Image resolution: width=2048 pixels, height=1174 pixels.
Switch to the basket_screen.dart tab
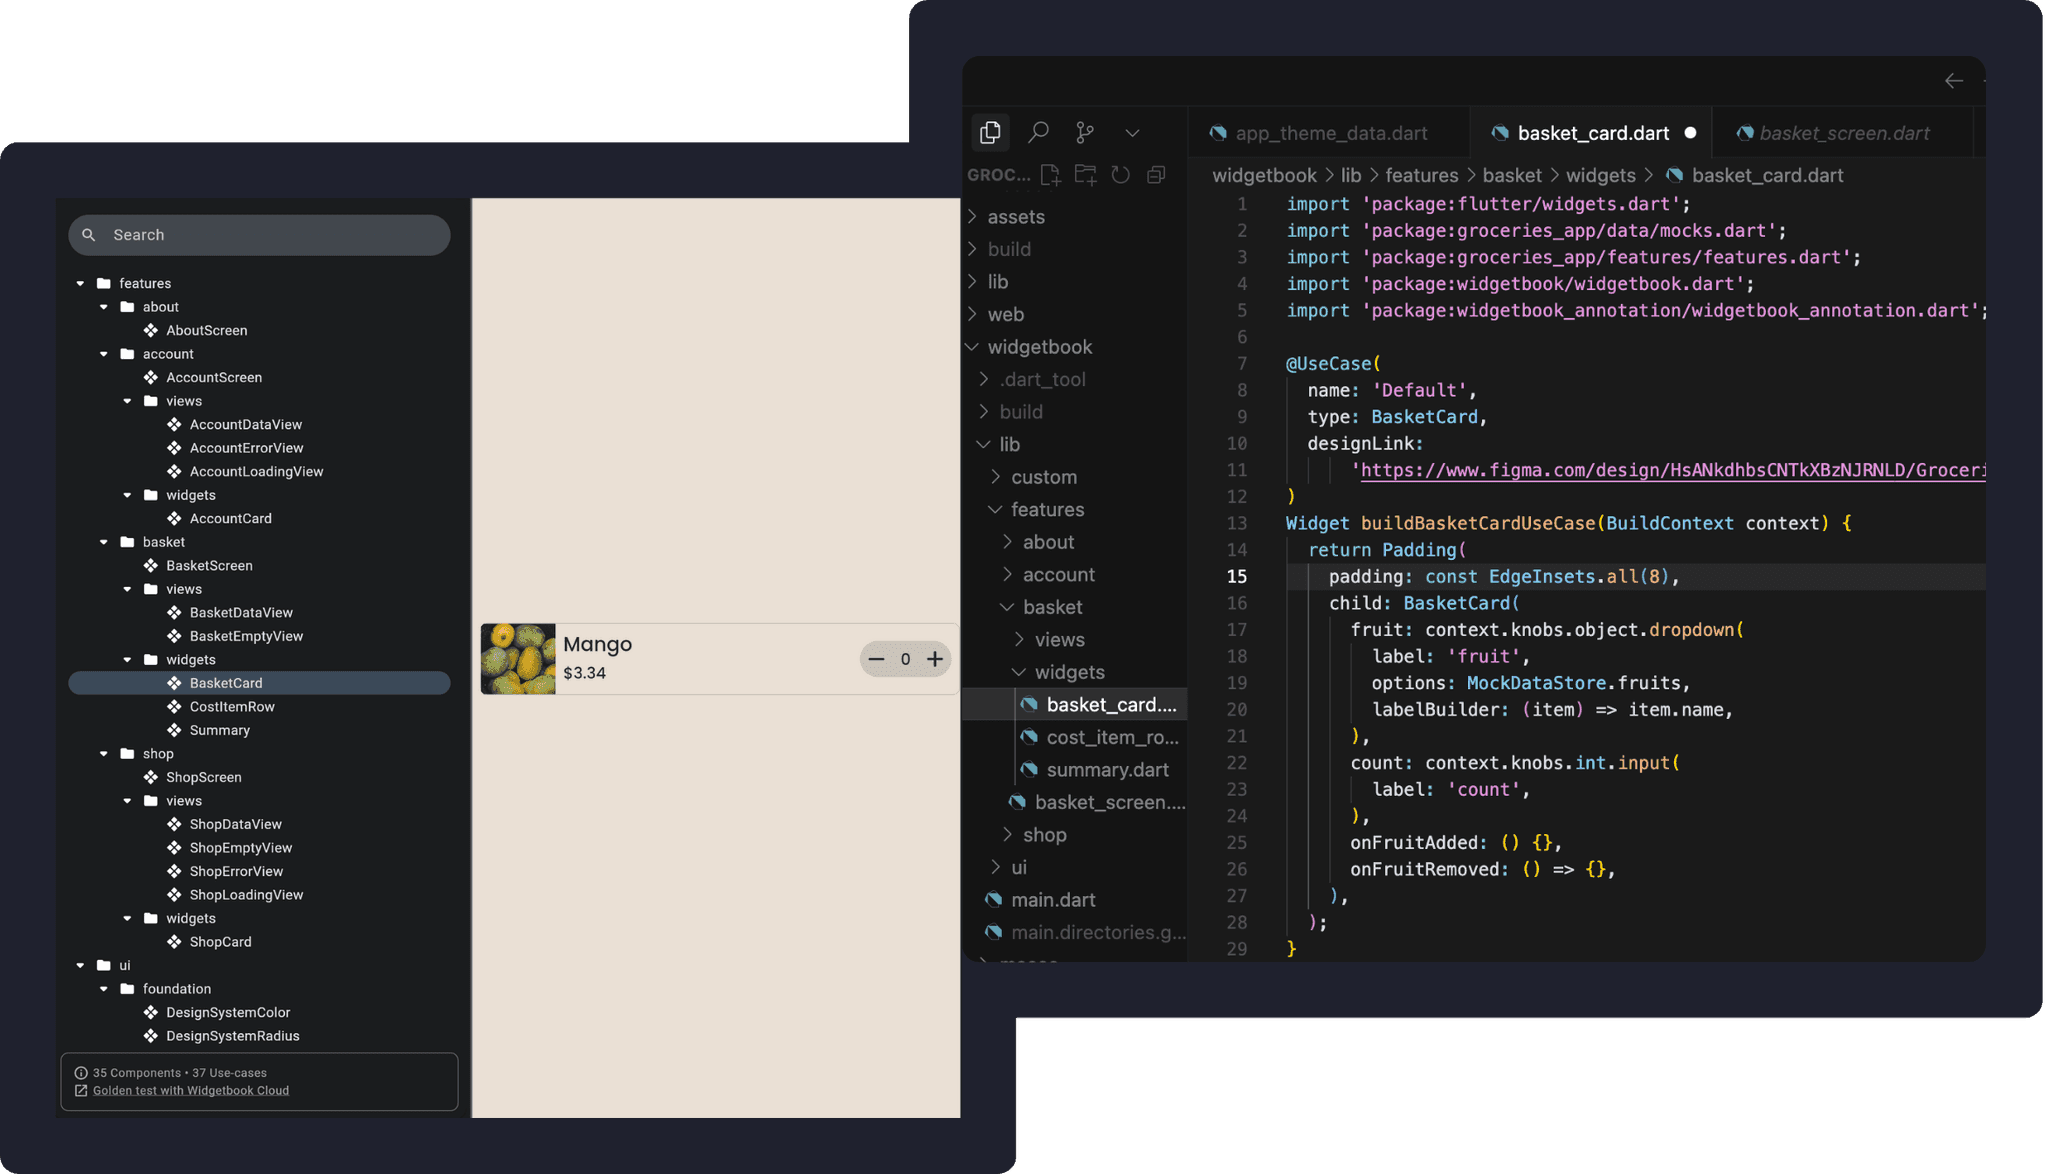(1844, 132)
